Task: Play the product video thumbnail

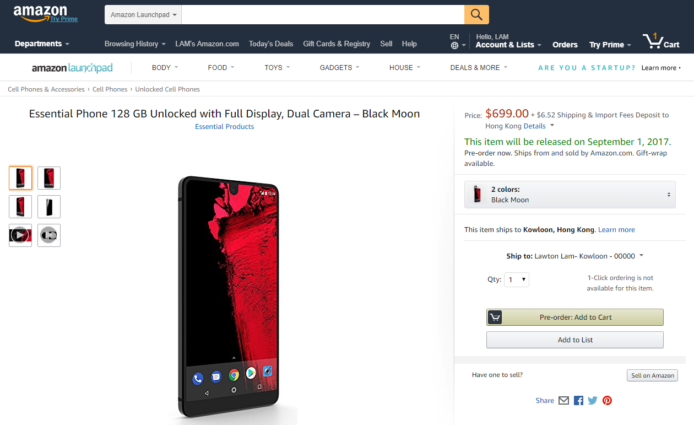Action: click(20, 235)
